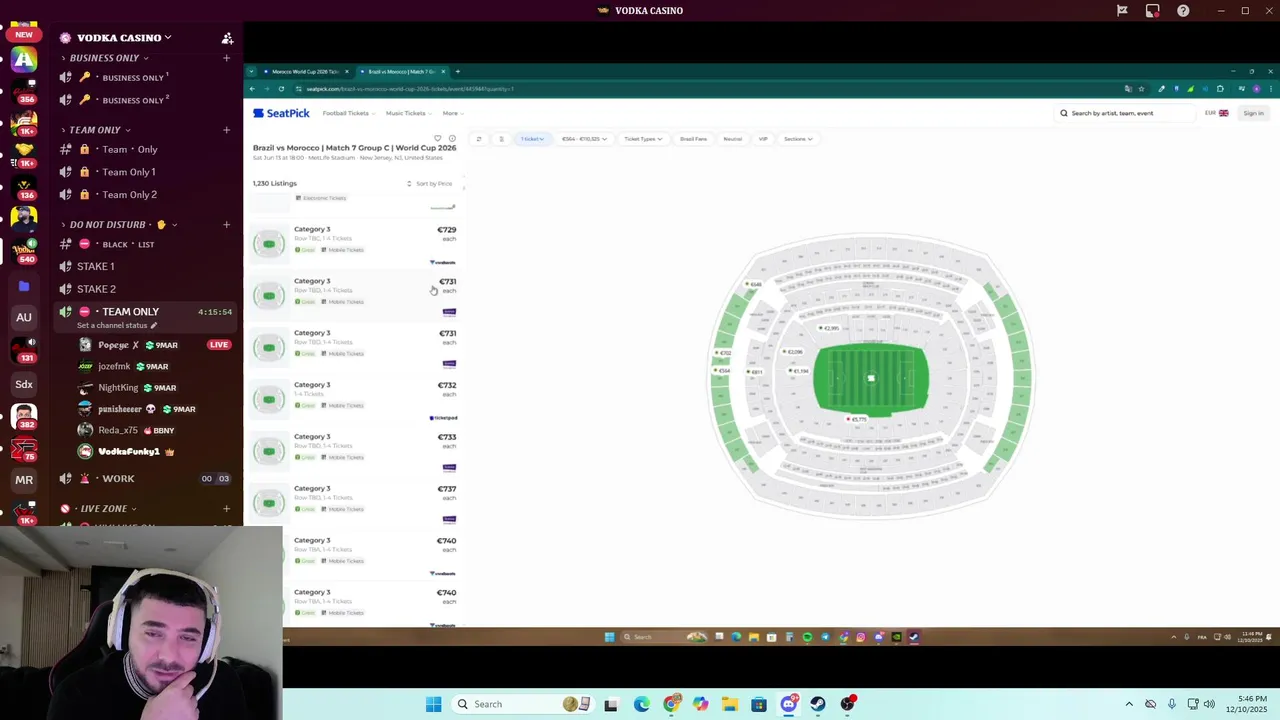The height and width of the screenshot is (720, 1280).
Task: Open Music Tickets menu
Action: [x=409, y=113]
